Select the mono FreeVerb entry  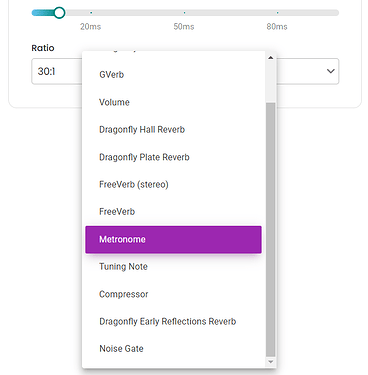[173, 212]
